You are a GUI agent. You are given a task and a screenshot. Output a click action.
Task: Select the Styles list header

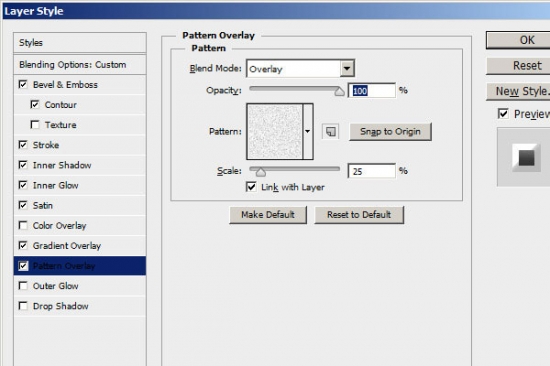(80, 43)
